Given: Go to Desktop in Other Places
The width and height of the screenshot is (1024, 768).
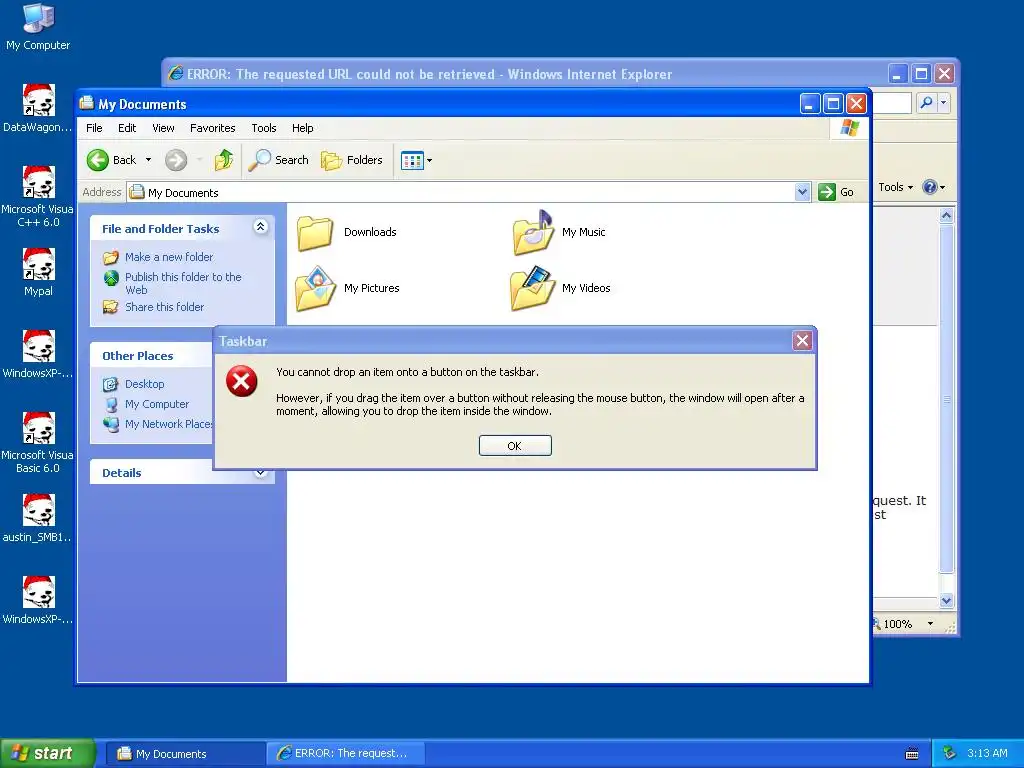Looking at the screenshot, I should pyautogui.click(x=134, y=384).
